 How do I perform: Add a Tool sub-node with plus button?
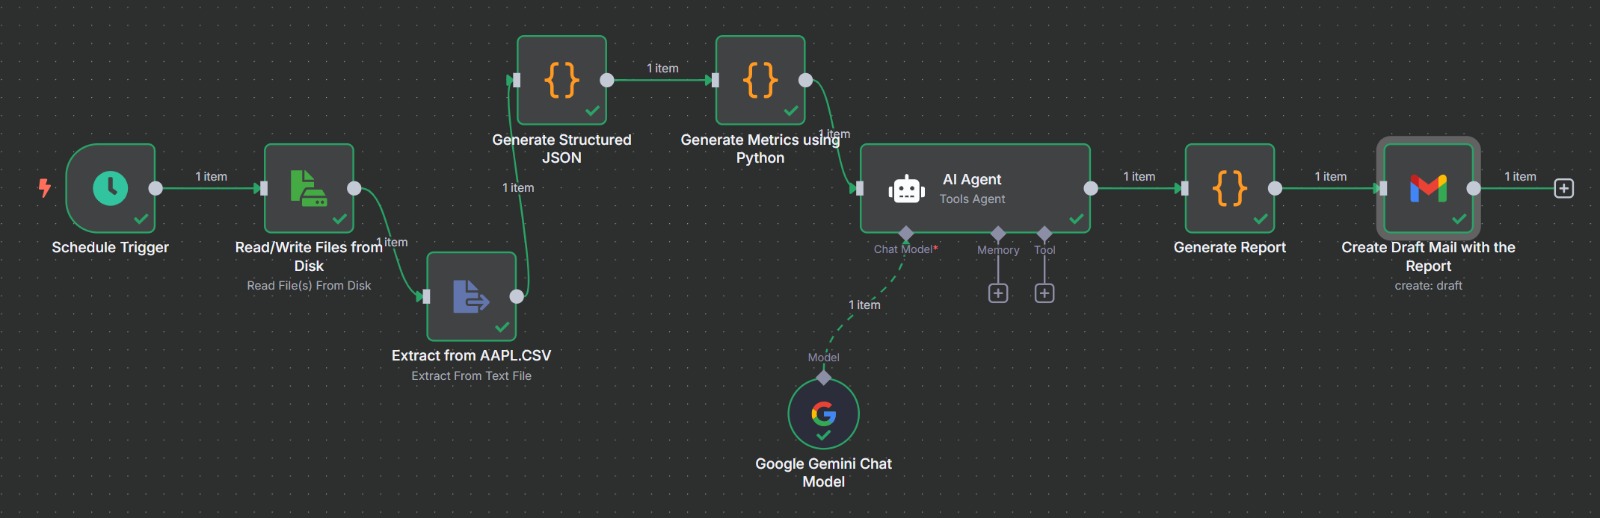(1044, 293)
